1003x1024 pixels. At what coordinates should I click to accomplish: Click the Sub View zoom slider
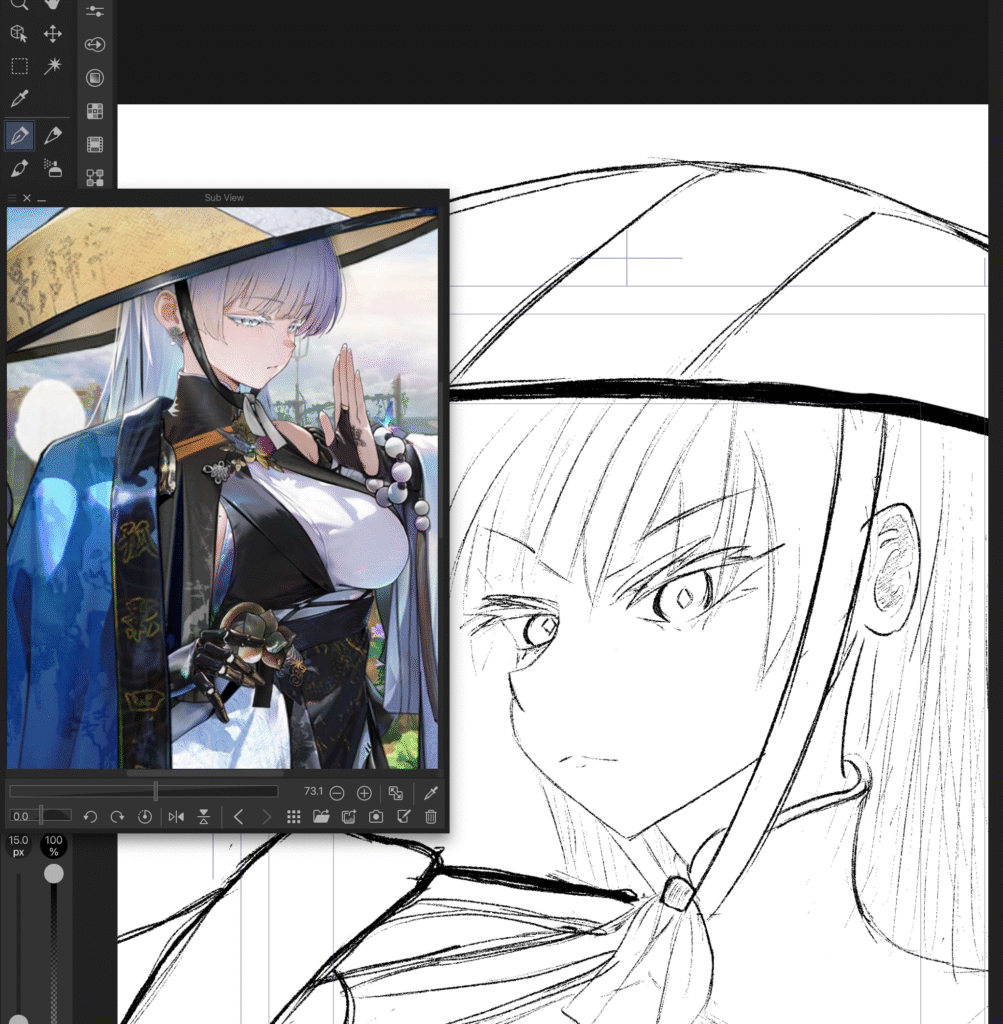[155, 791]
